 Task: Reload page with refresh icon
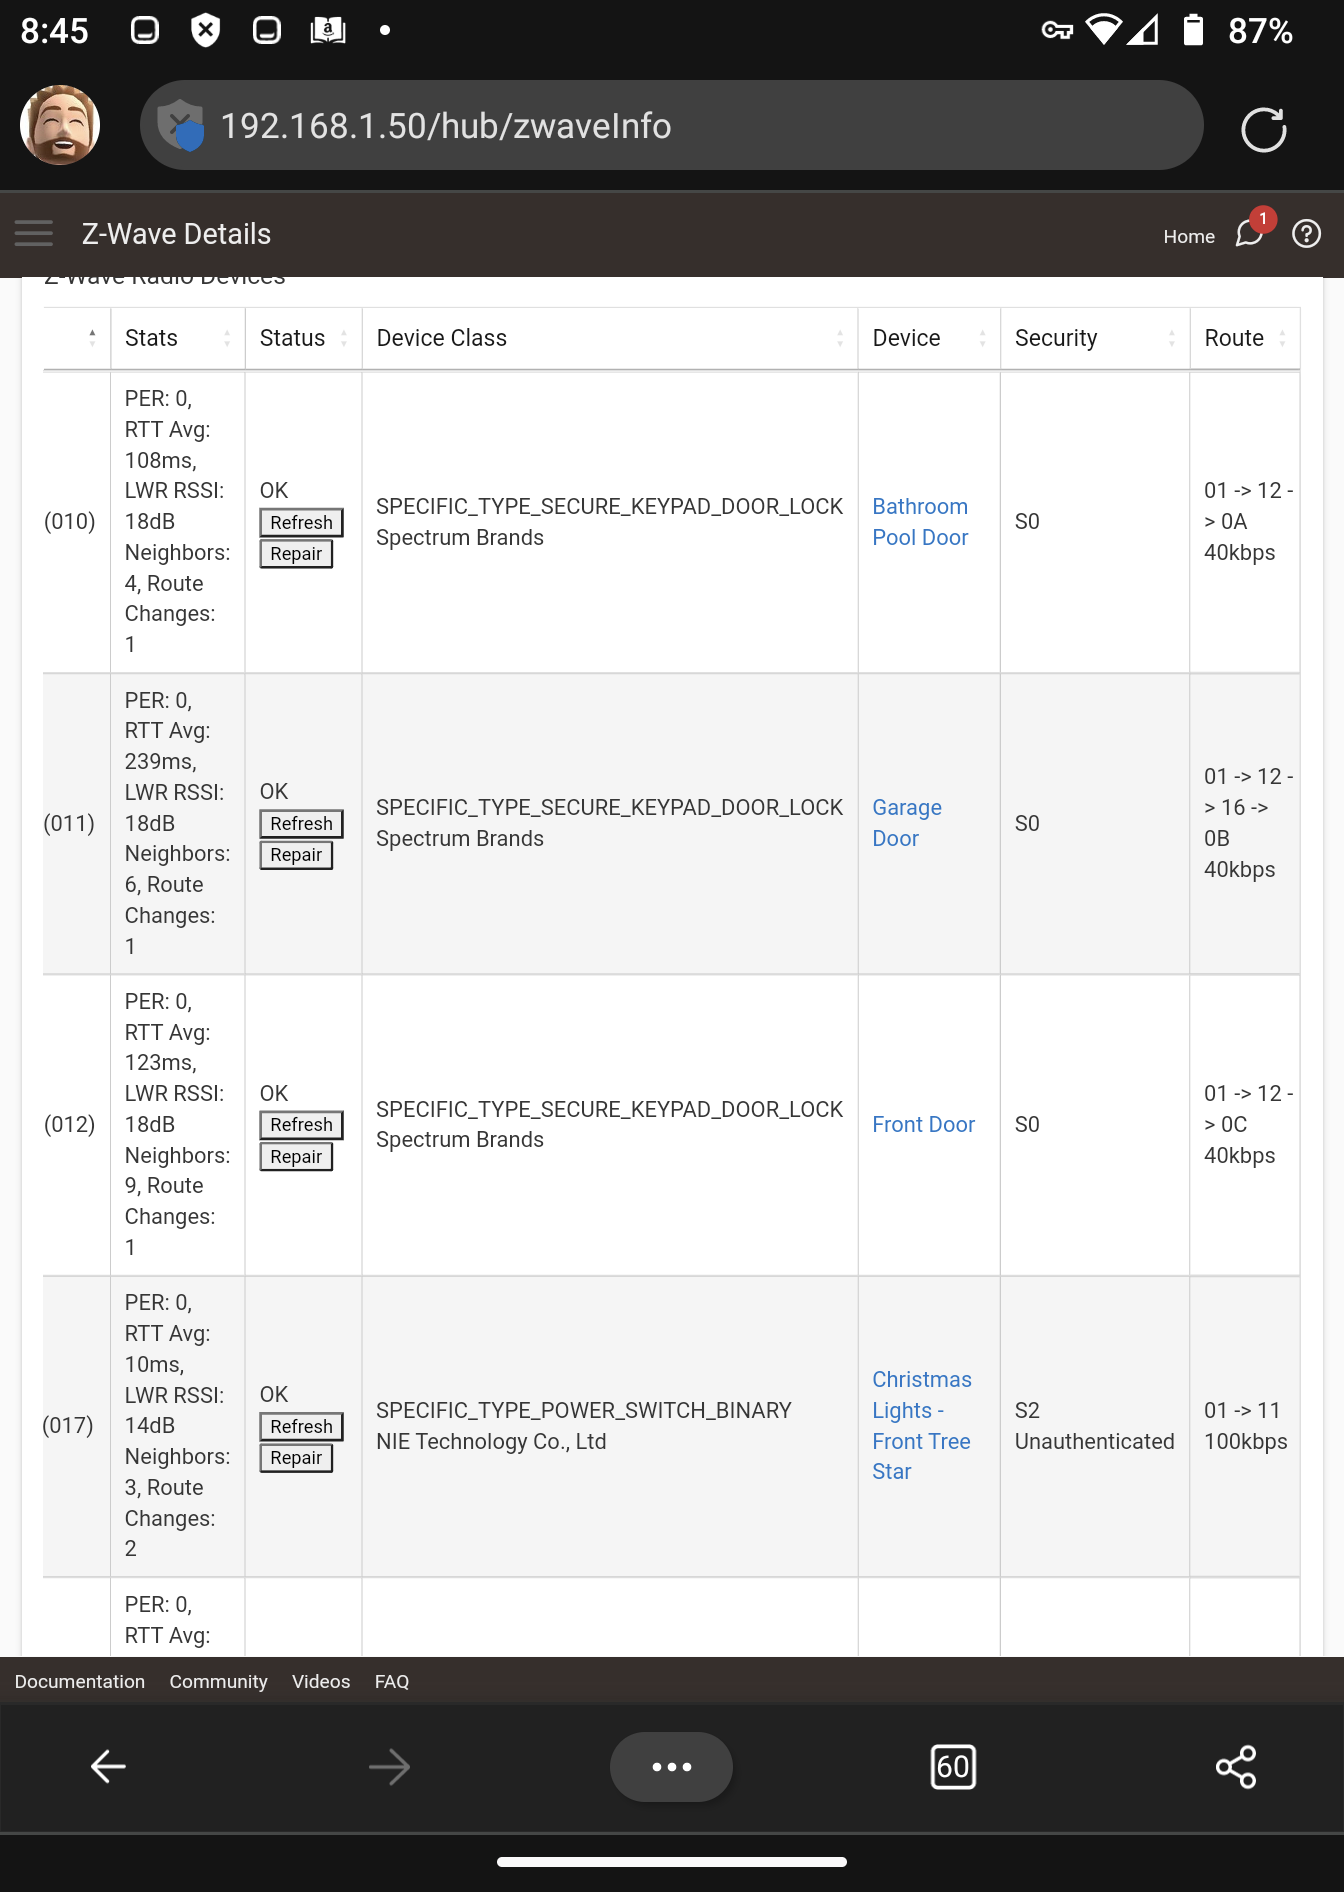point(1263,129)
